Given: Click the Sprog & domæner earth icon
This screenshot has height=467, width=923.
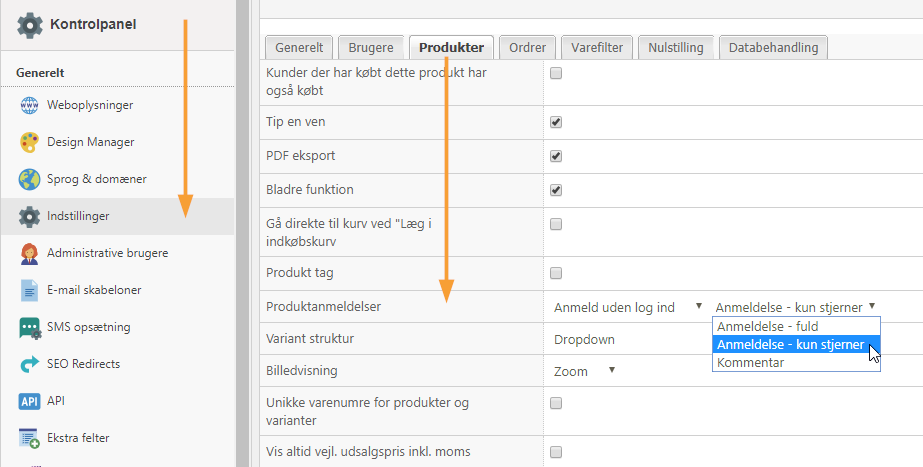Looking at the screenshot, I should pyautogui.click(x=29, y=180).
